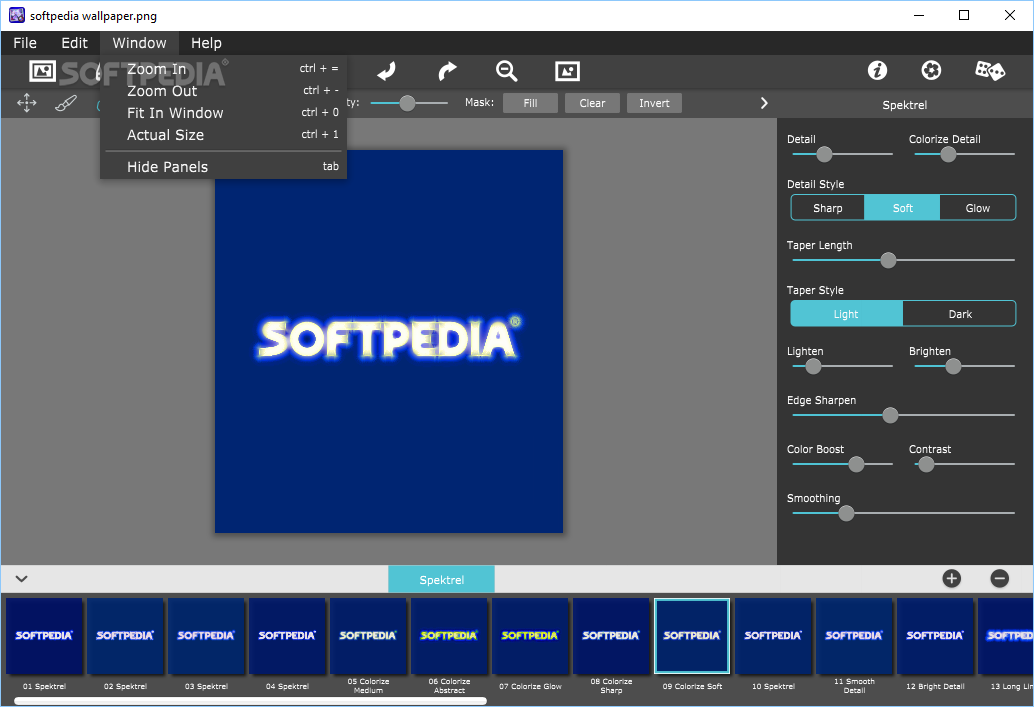Click the show original image icon
Screen dimensions: 1034x707
567,71
